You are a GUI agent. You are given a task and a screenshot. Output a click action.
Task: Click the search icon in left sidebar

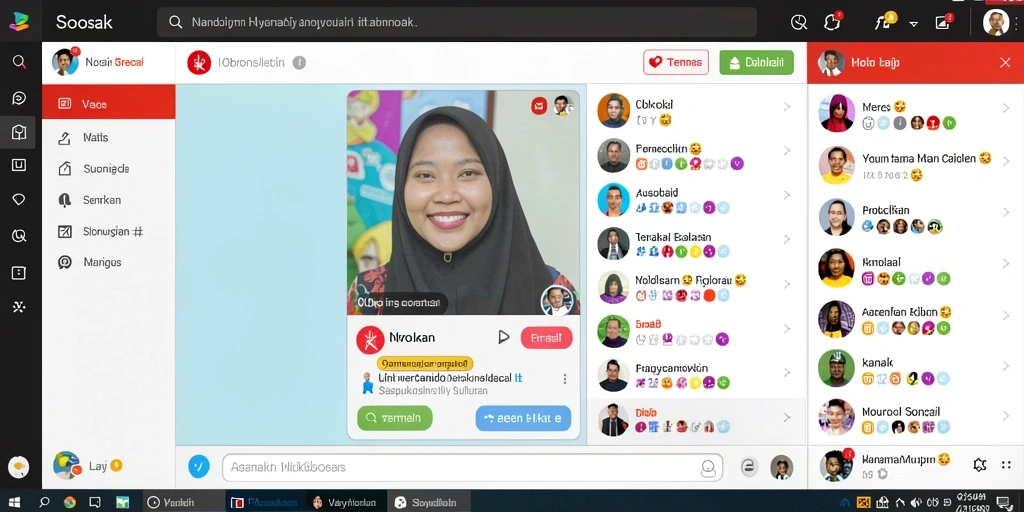(19, 62)
